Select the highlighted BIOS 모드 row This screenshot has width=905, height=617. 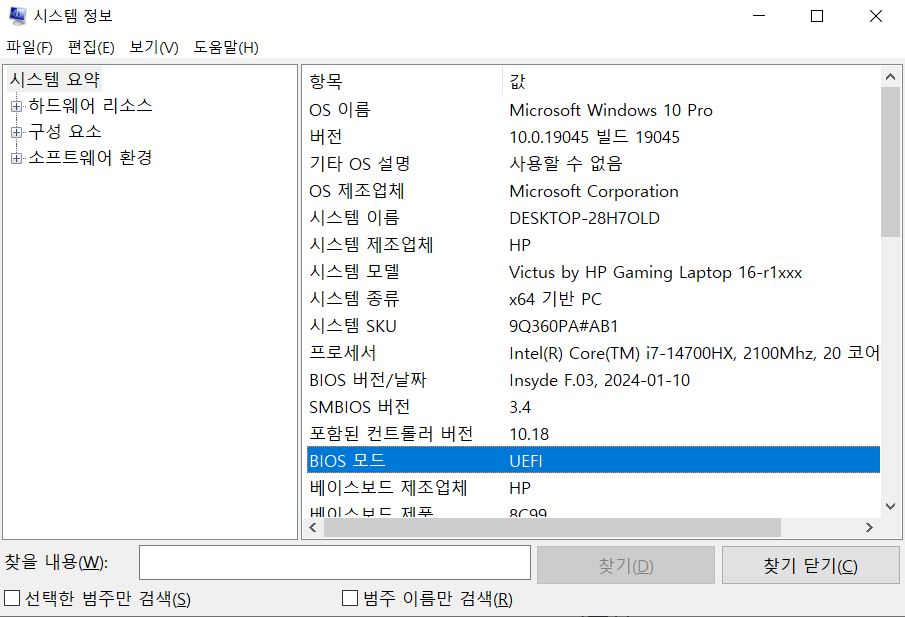(593, 461)
